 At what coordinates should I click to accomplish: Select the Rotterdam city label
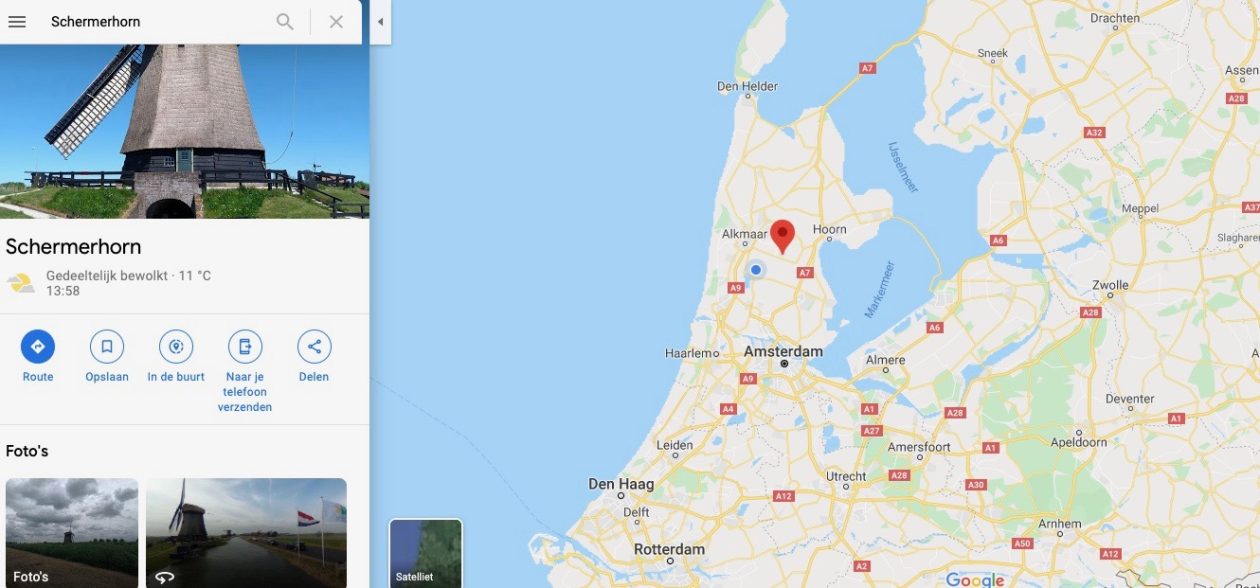pyautogui.click(x=669, y=549)
